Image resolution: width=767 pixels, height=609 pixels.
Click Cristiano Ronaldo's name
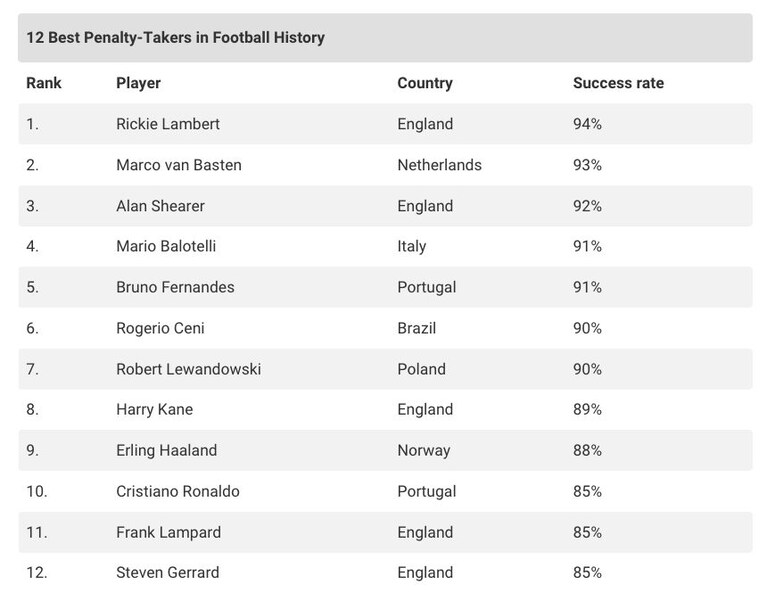[178, 492]
